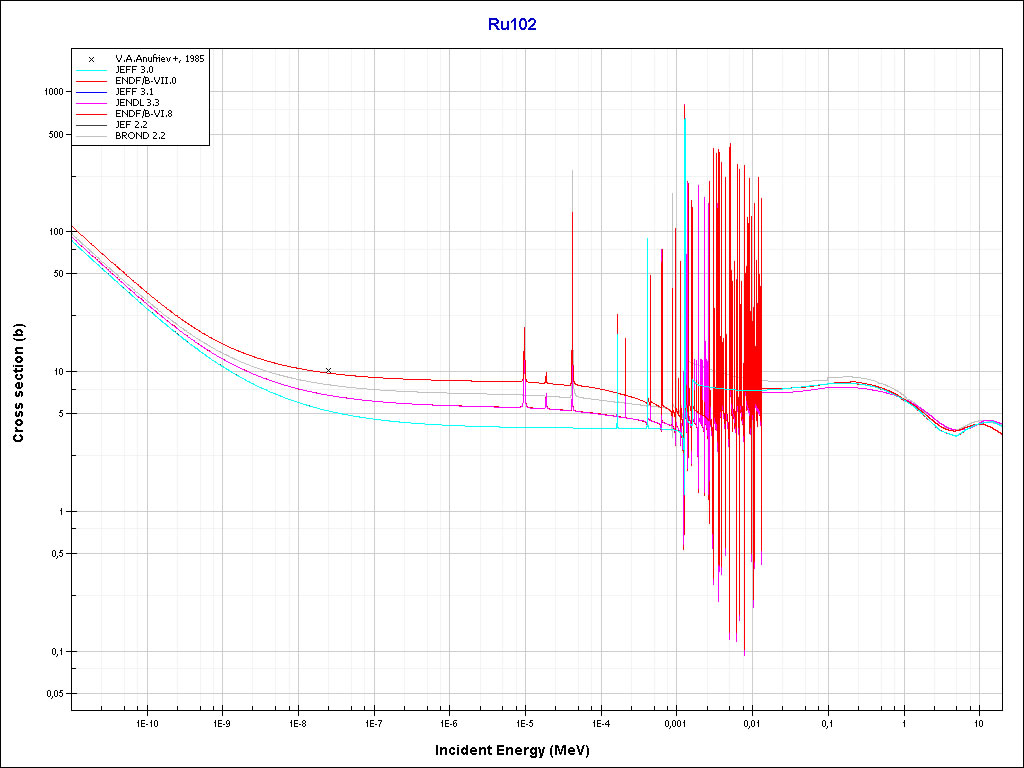Select the 1E-10 tick label on x-axis
Screen dimensions: 1024x768
tap(146, 722)
